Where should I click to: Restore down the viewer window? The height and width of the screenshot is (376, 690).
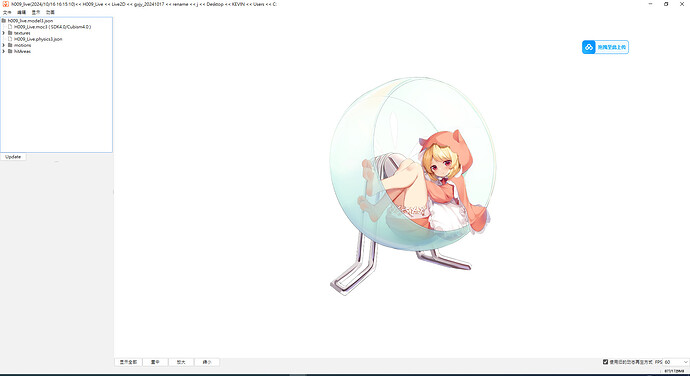pyautogui.click(x=666, y=4)
